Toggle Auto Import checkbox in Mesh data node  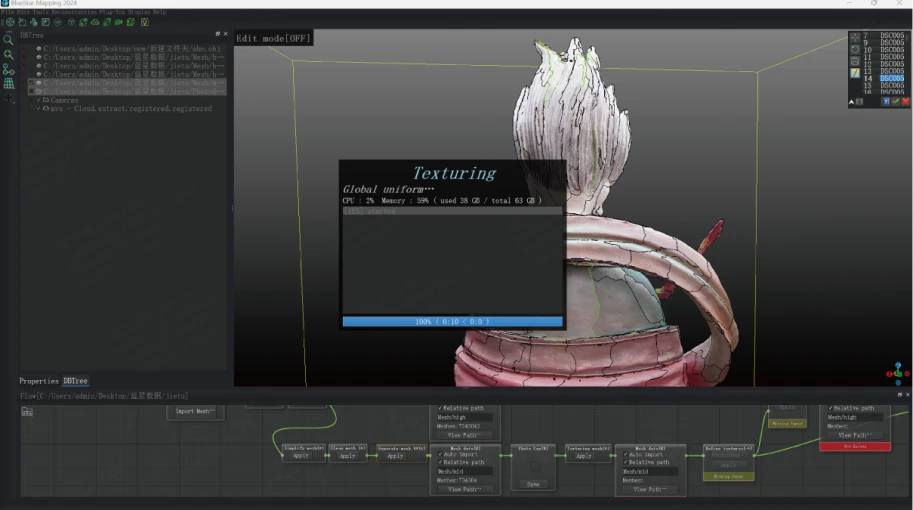pyautogui.click(x=440, y=454)
